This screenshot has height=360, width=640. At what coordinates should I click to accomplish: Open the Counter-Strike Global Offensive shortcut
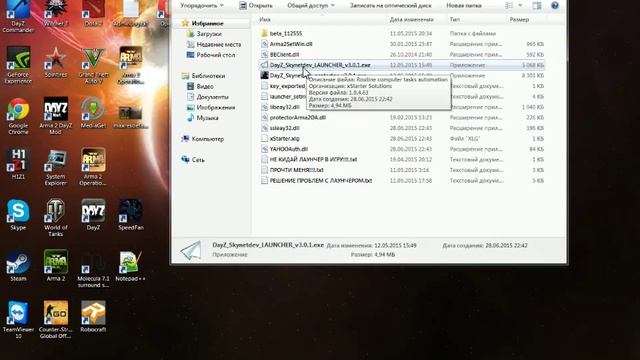[x=56, y=320]
